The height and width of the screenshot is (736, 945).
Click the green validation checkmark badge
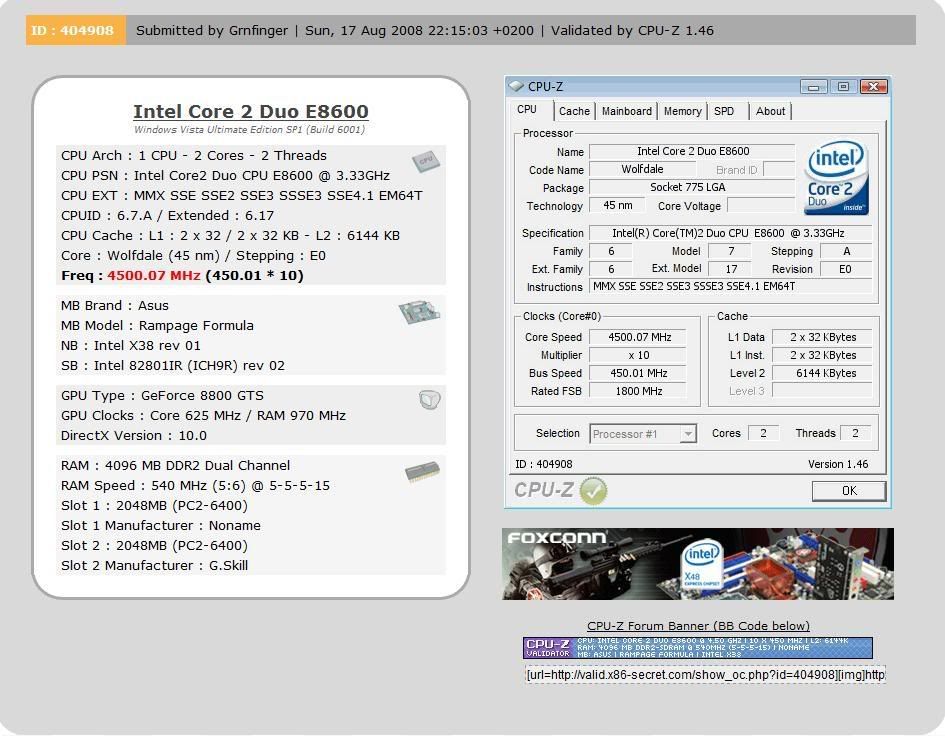(x=593, y=490)
